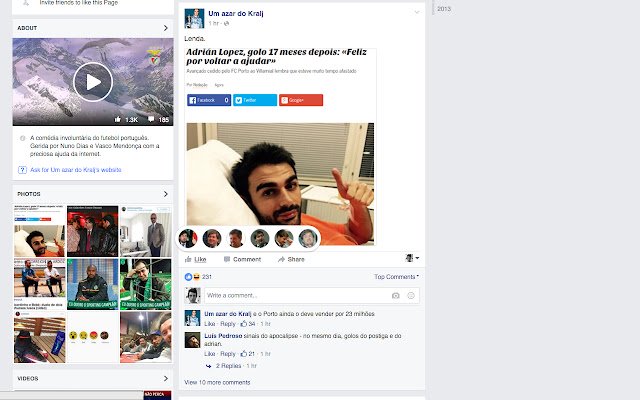Click Reply under Luis Pedrosa's comment
Viewport: 640px width, 400px height.
(228, 354)
